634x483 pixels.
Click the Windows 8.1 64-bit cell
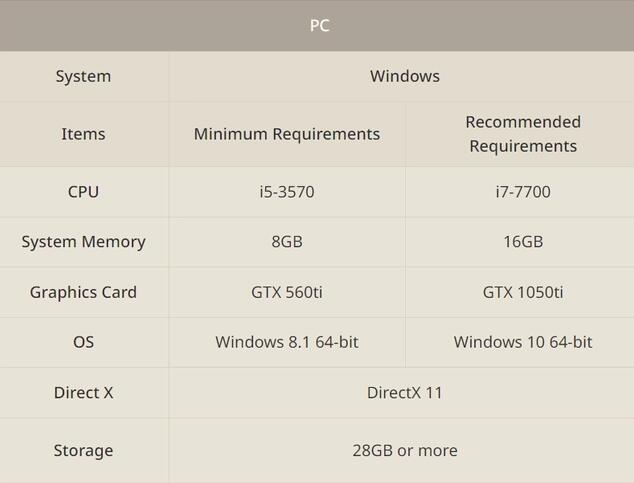287,342
